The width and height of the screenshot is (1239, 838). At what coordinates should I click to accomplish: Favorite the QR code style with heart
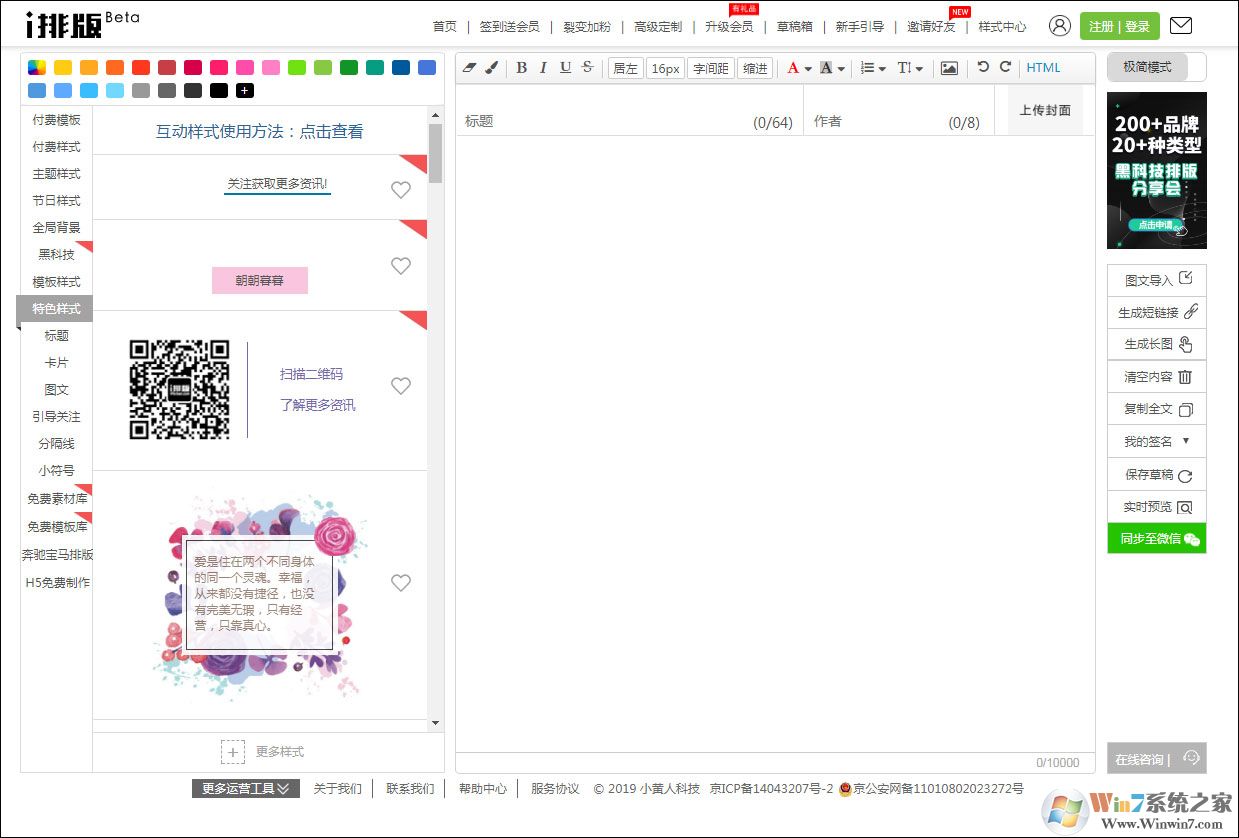pyautogui.click(x=401, y=386)
